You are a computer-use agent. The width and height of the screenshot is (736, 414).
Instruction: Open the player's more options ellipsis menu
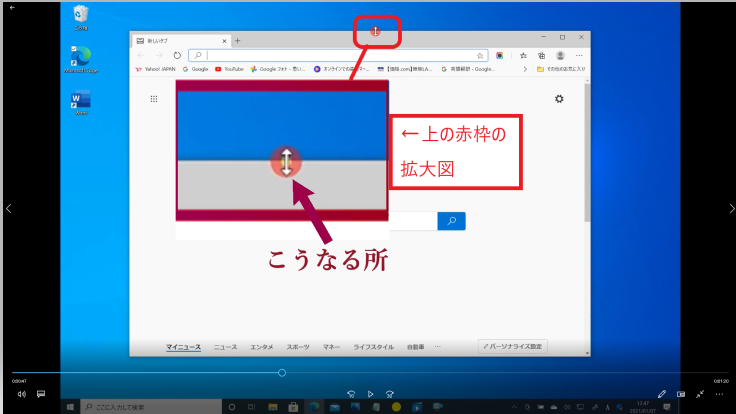pos(720,394)
